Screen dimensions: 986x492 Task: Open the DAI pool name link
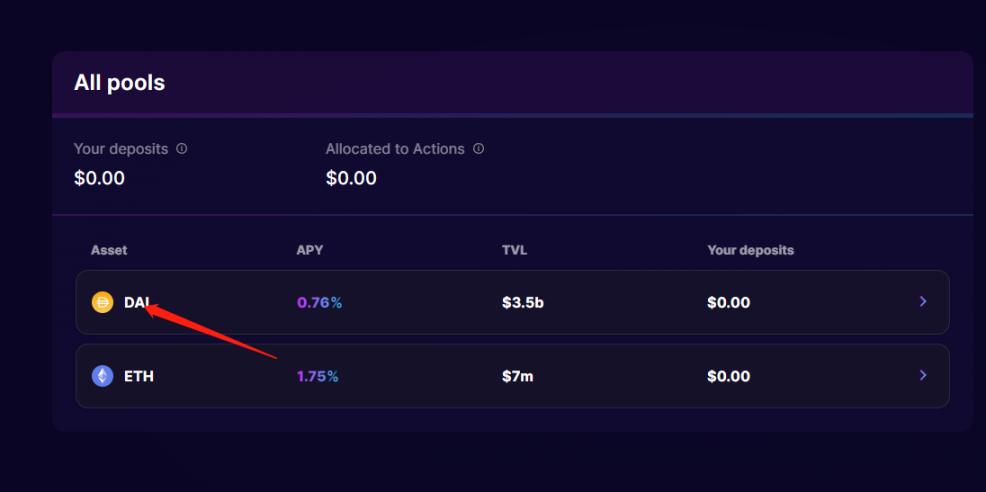(136, 302)
